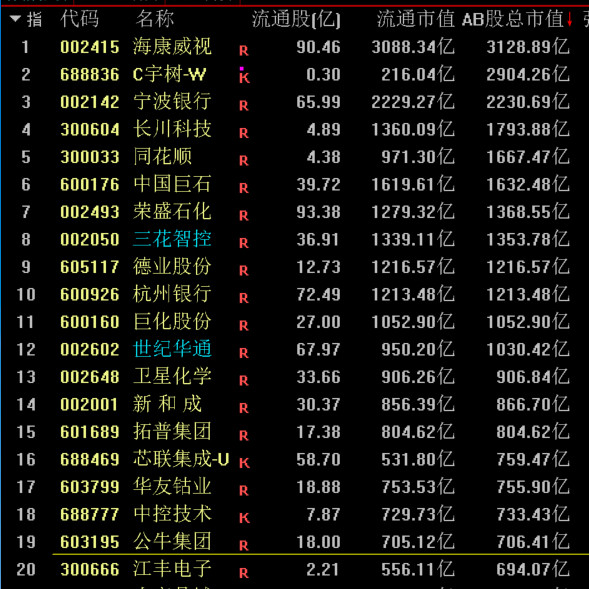Select stock name 同花顺
Screen dimensions: 589x589
(x=162, y=156)
